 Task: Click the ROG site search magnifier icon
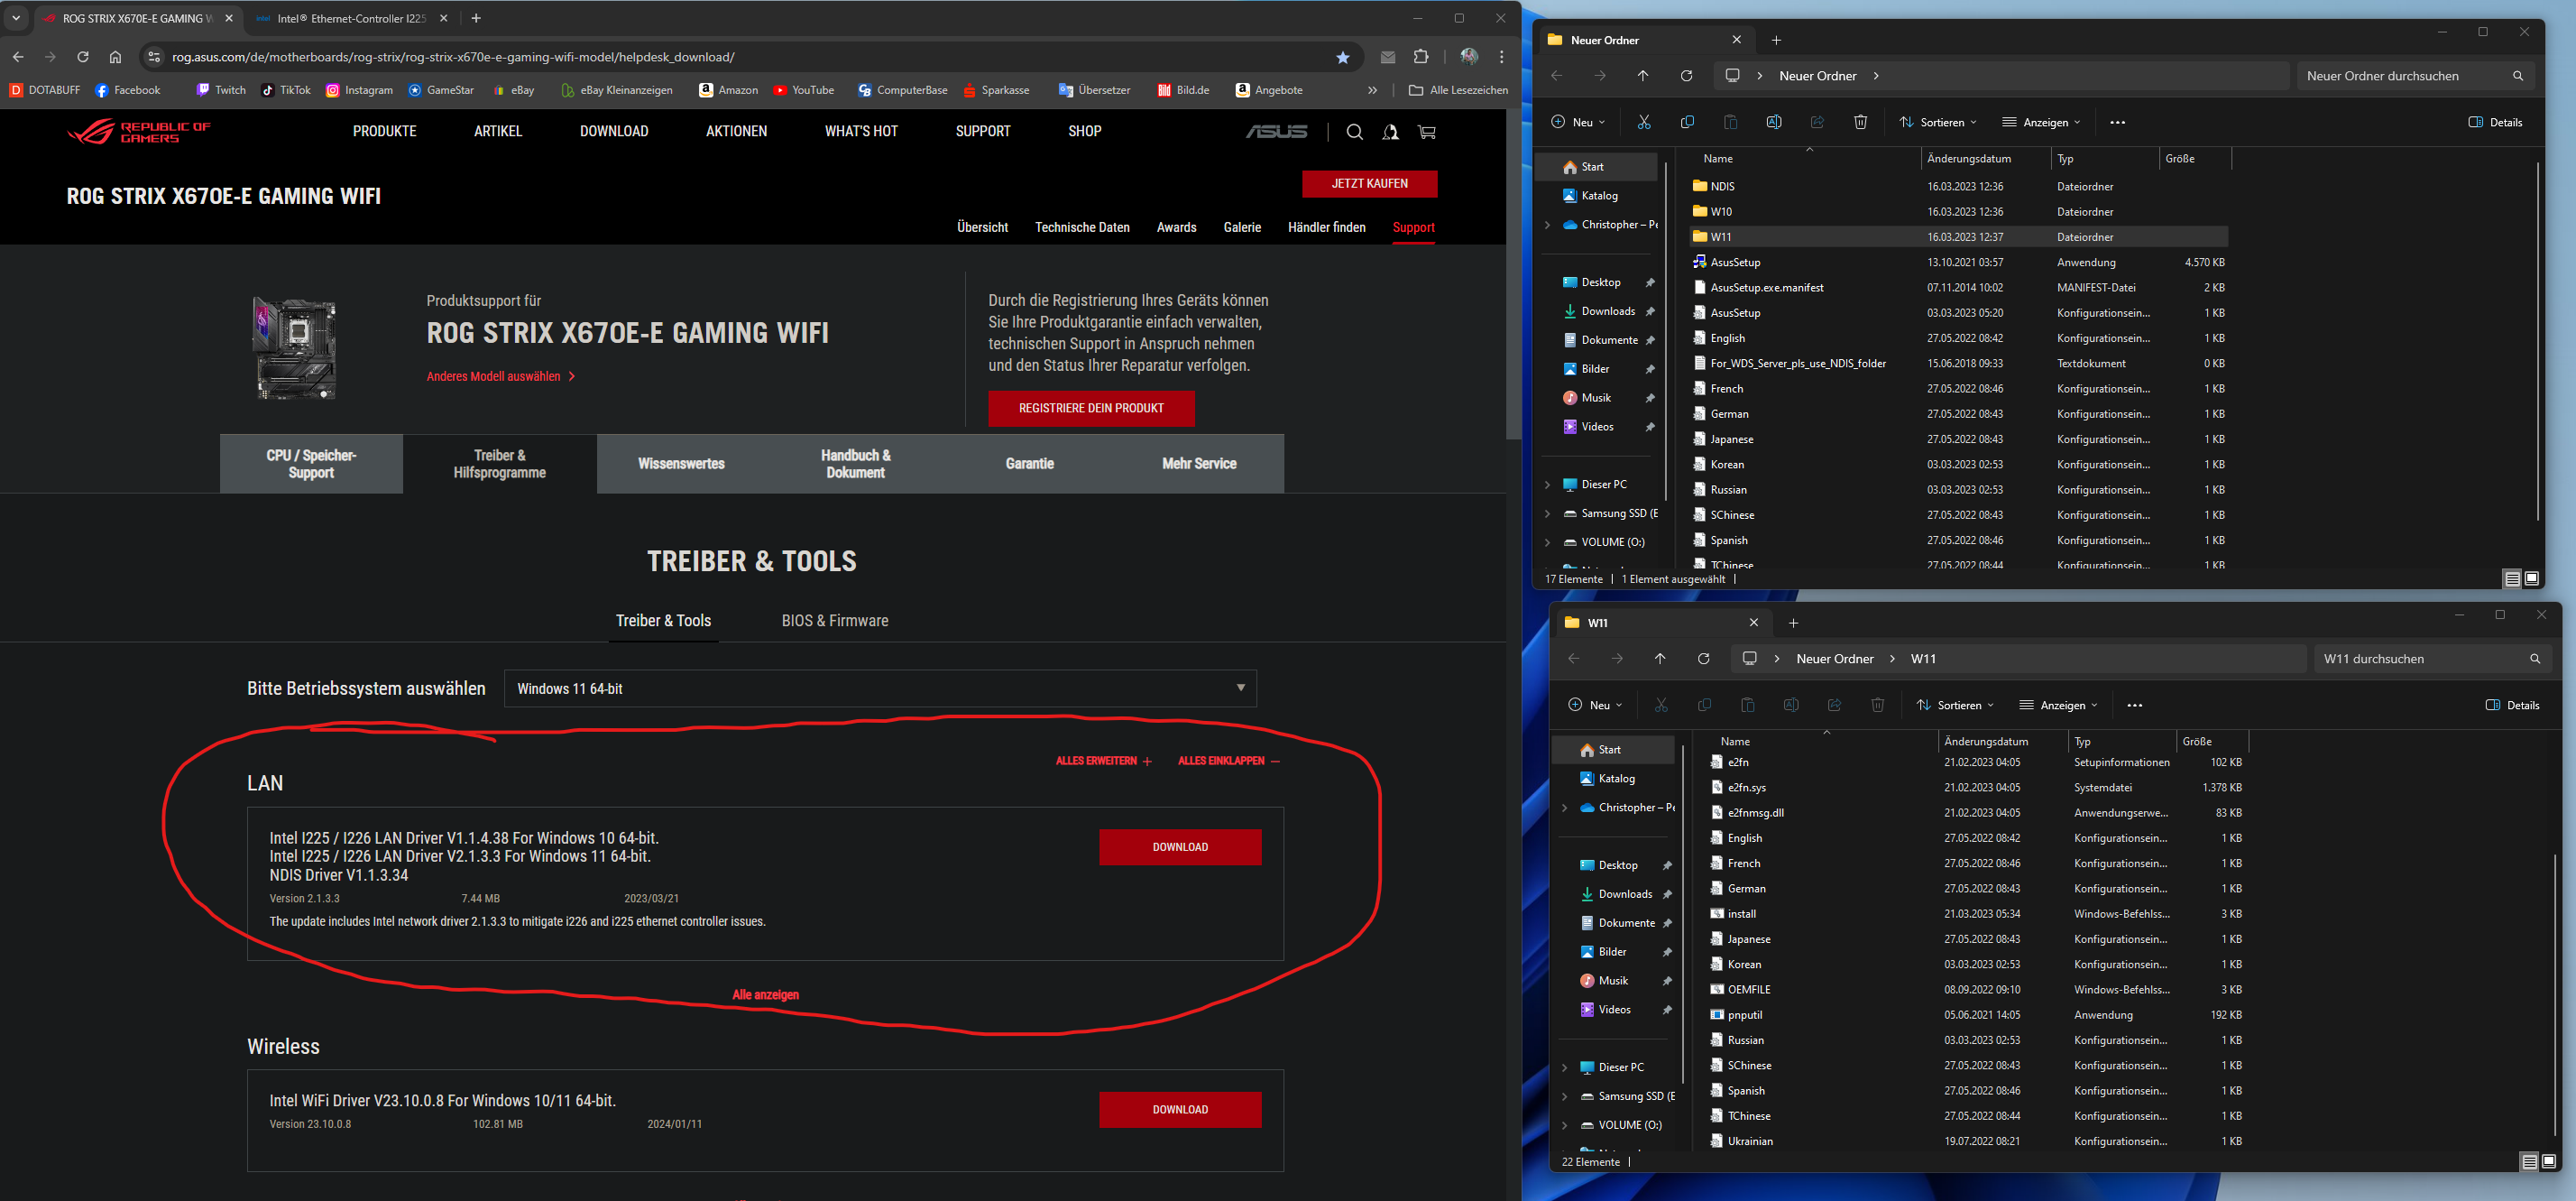click(1354, 132)
